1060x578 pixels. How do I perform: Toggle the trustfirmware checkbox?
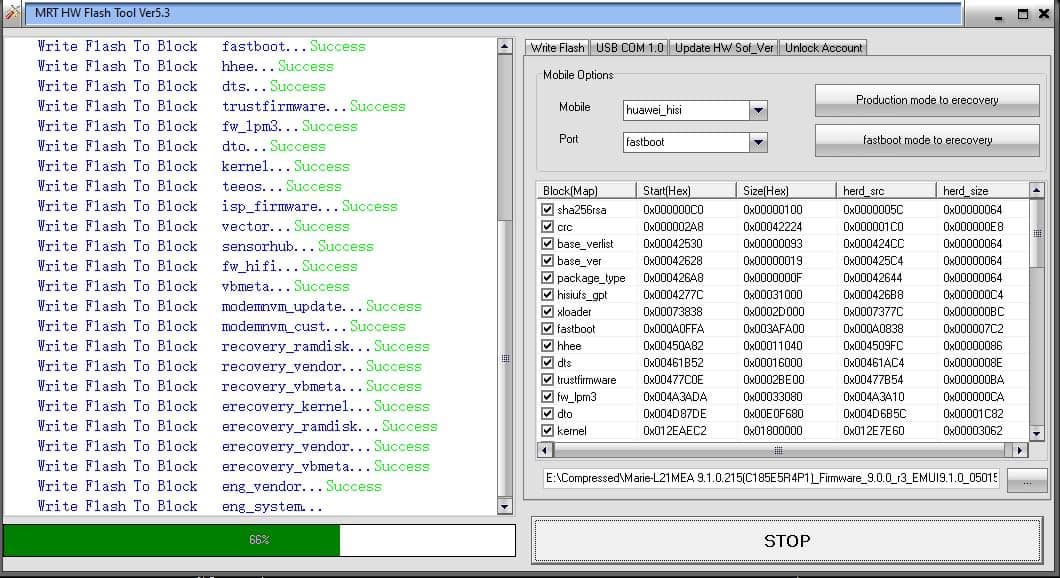[x=548, y=379]
